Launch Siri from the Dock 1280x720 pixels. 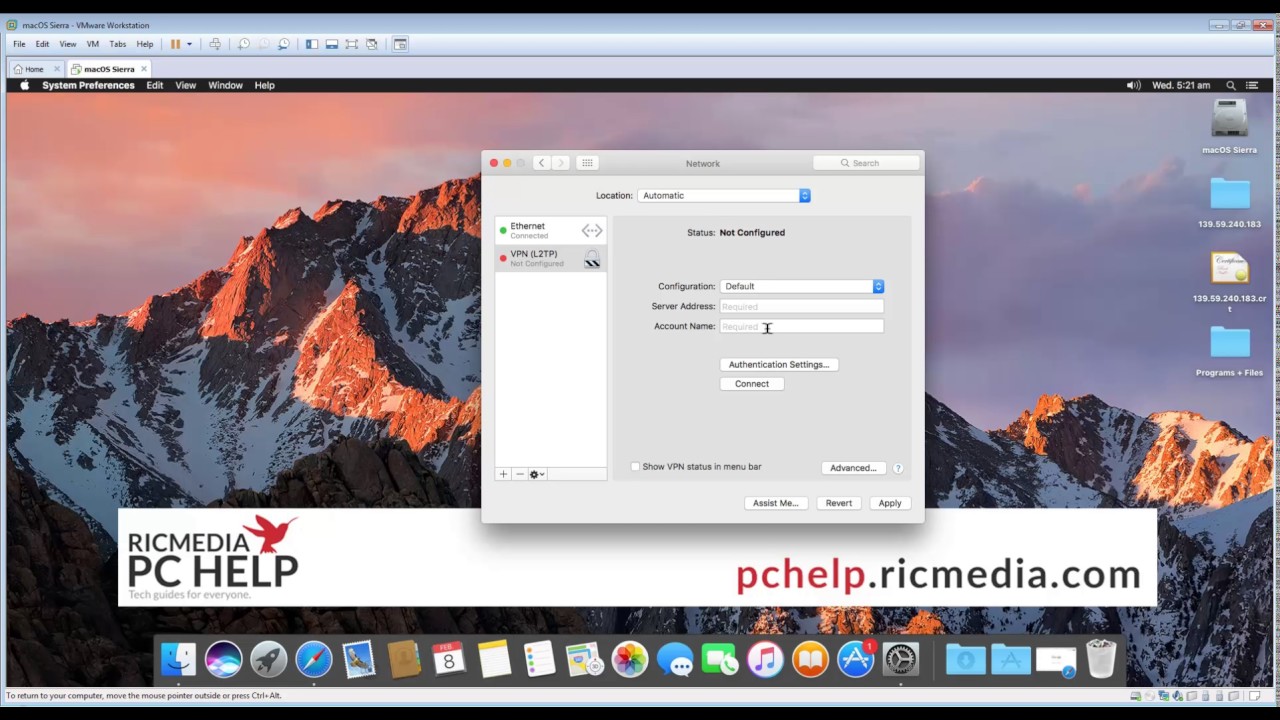point(223,660)
